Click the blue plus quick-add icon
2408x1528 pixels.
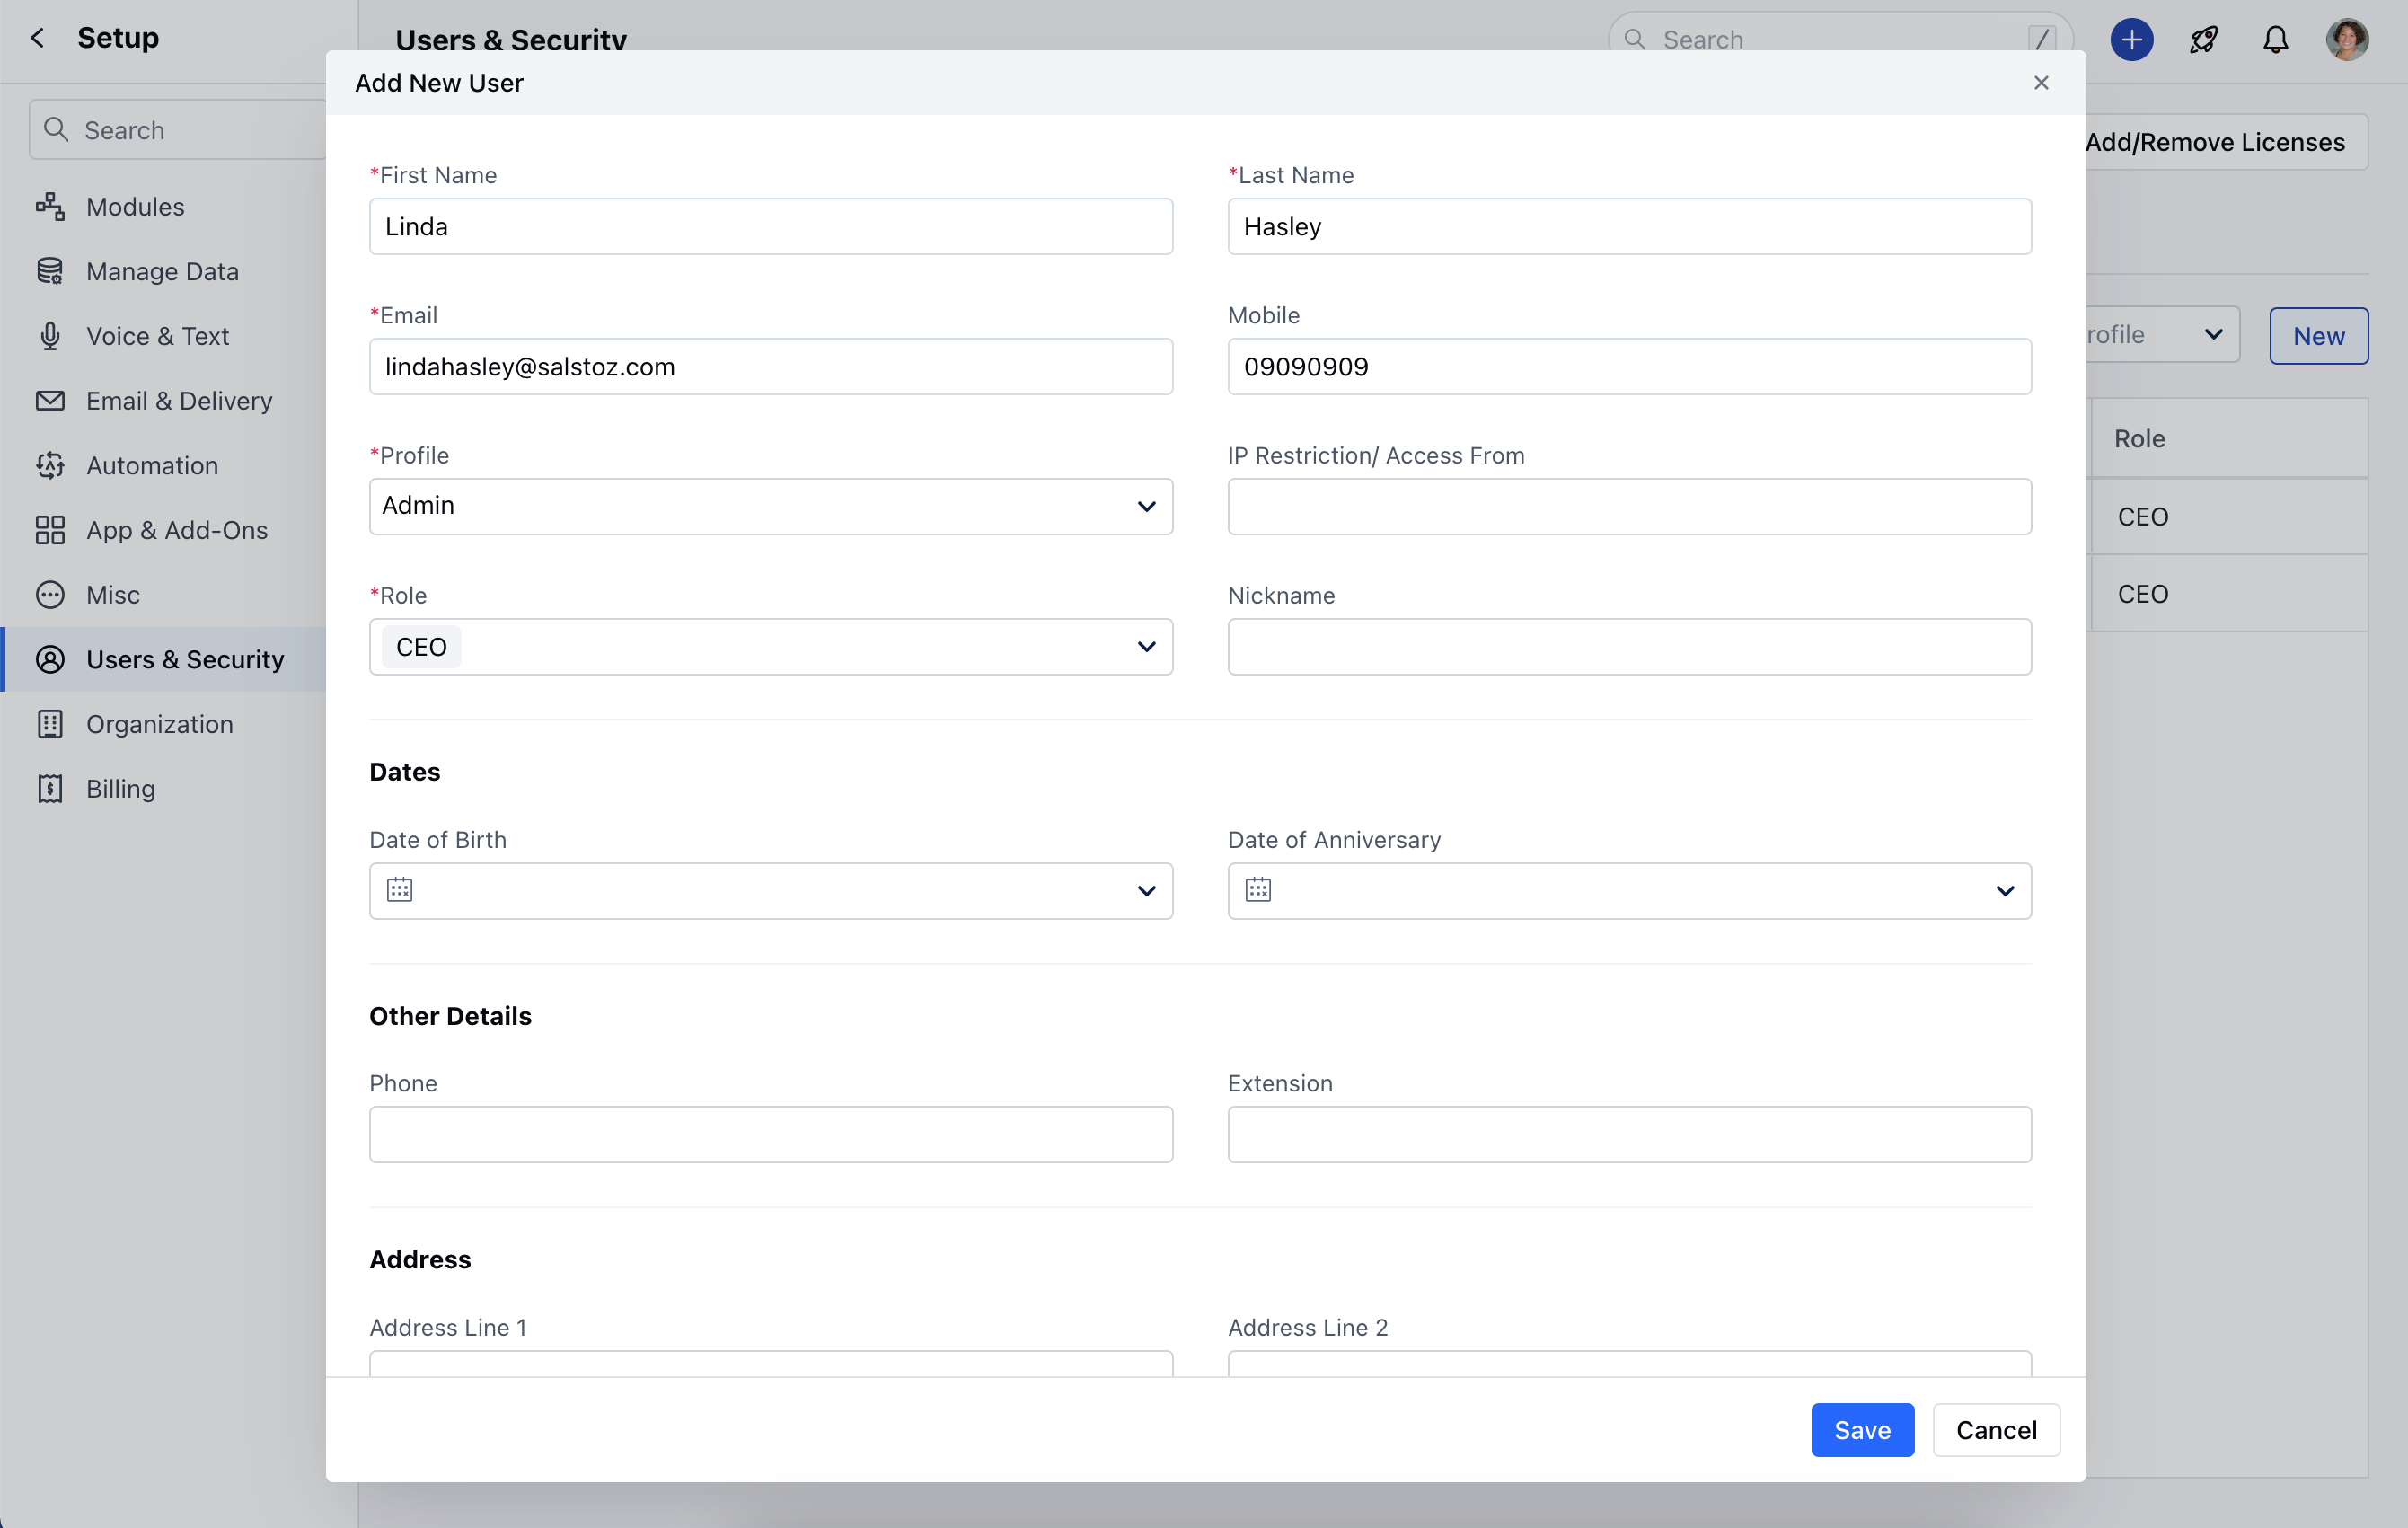click(2131, 40)
